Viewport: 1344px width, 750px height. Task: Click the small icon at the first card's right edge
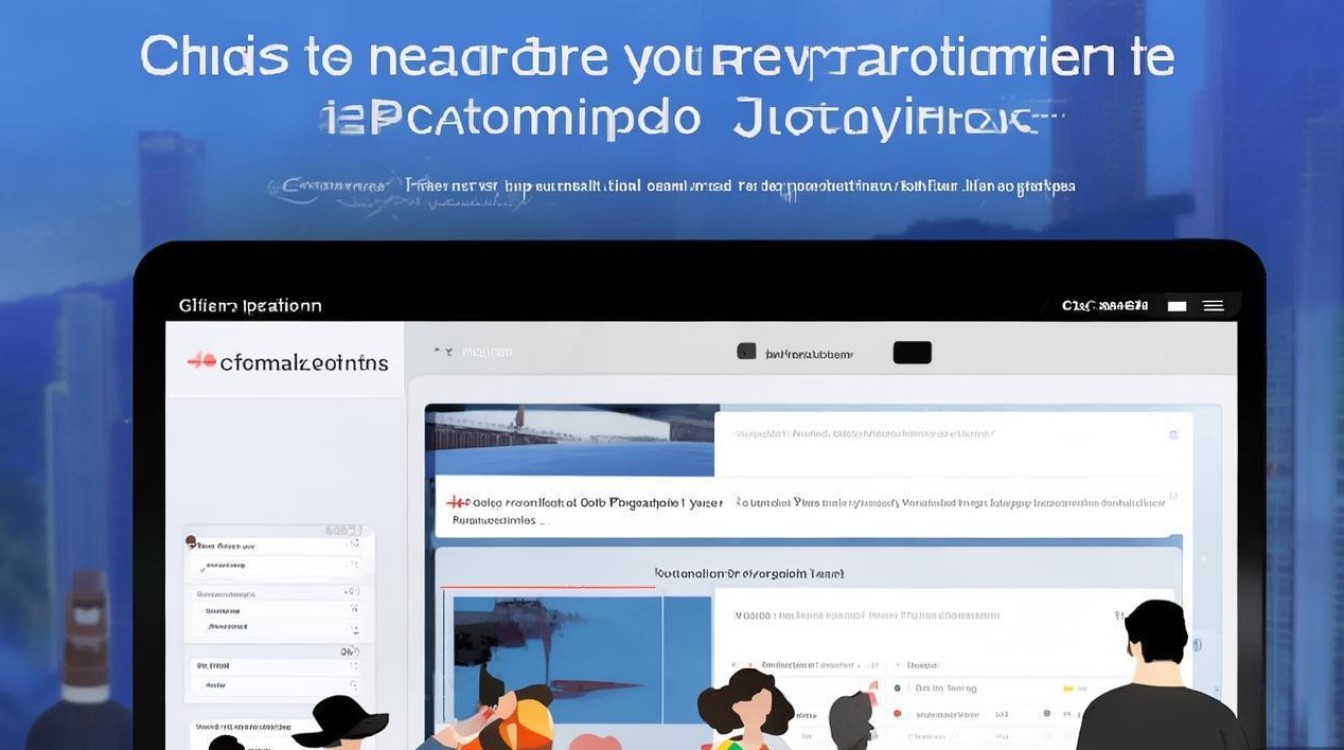tap(1173, 435)
